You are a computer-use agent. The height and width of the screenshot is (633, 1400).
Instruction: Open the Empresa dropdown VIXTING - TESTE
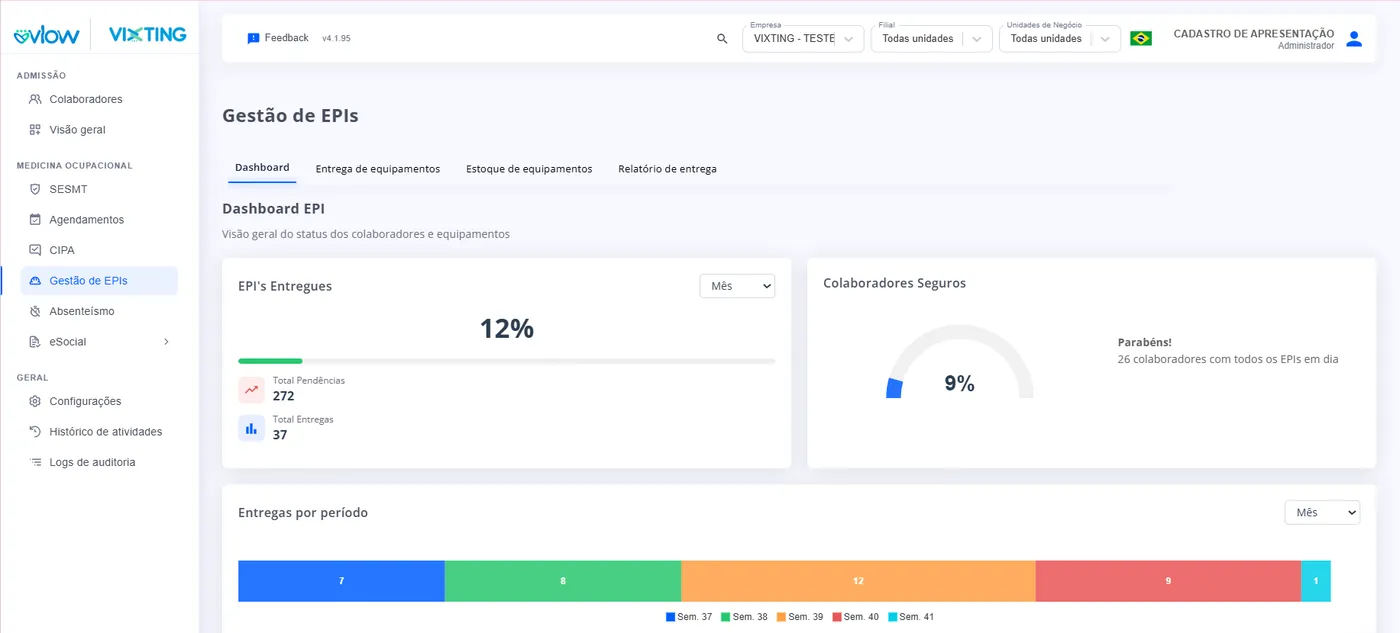803,39
